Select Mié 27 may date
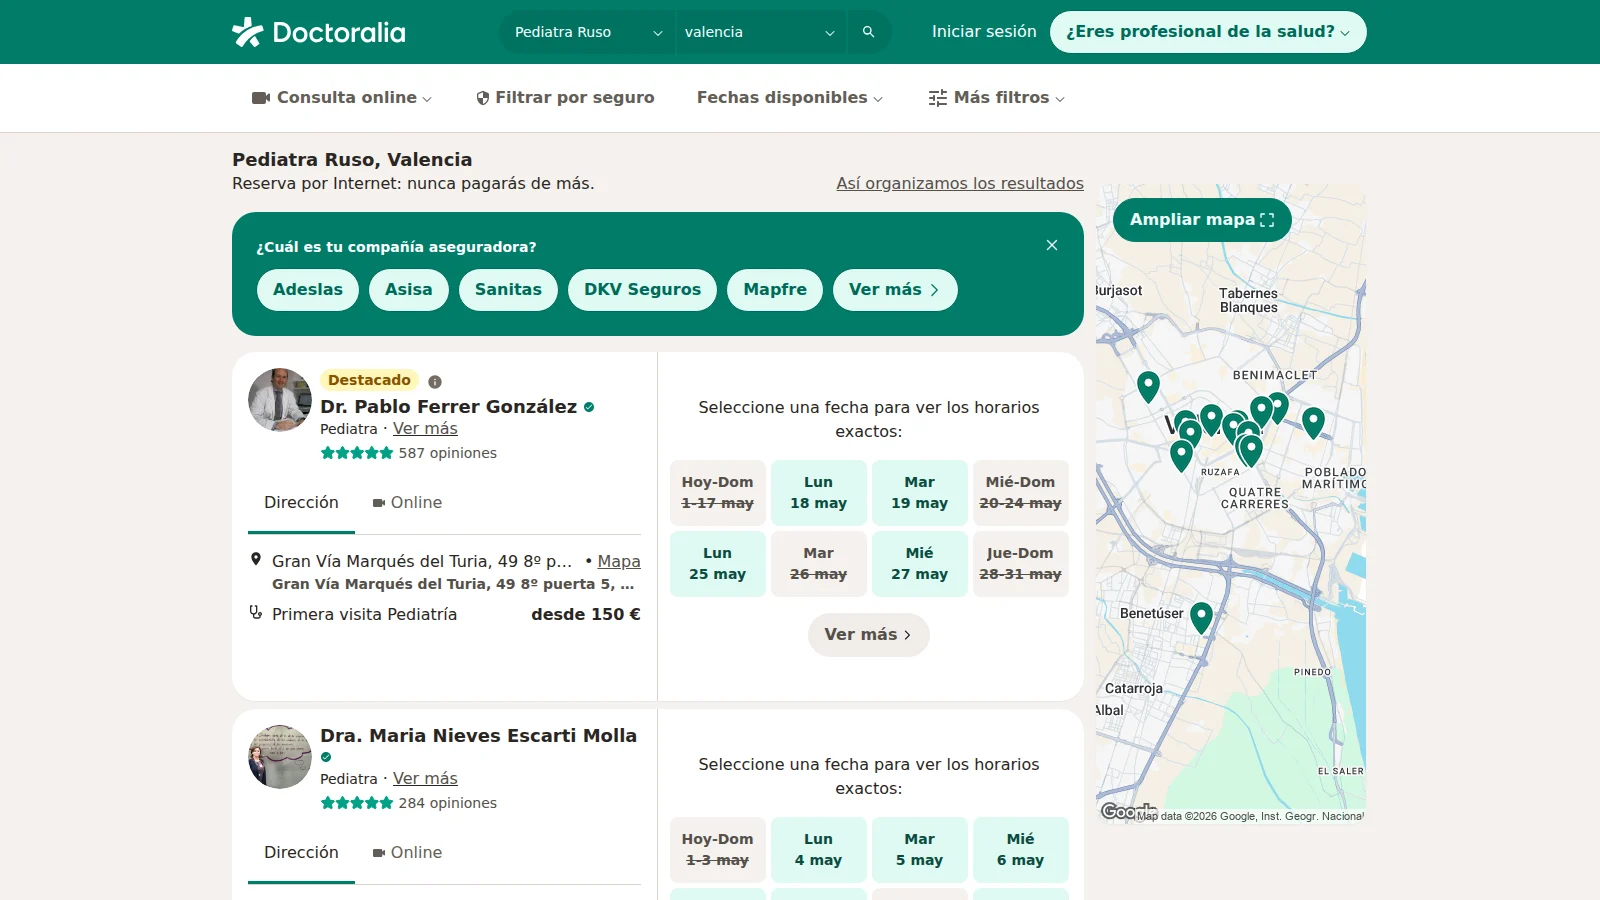The width and height of the screenshot is (1600, 900). (x=919, y=564)
